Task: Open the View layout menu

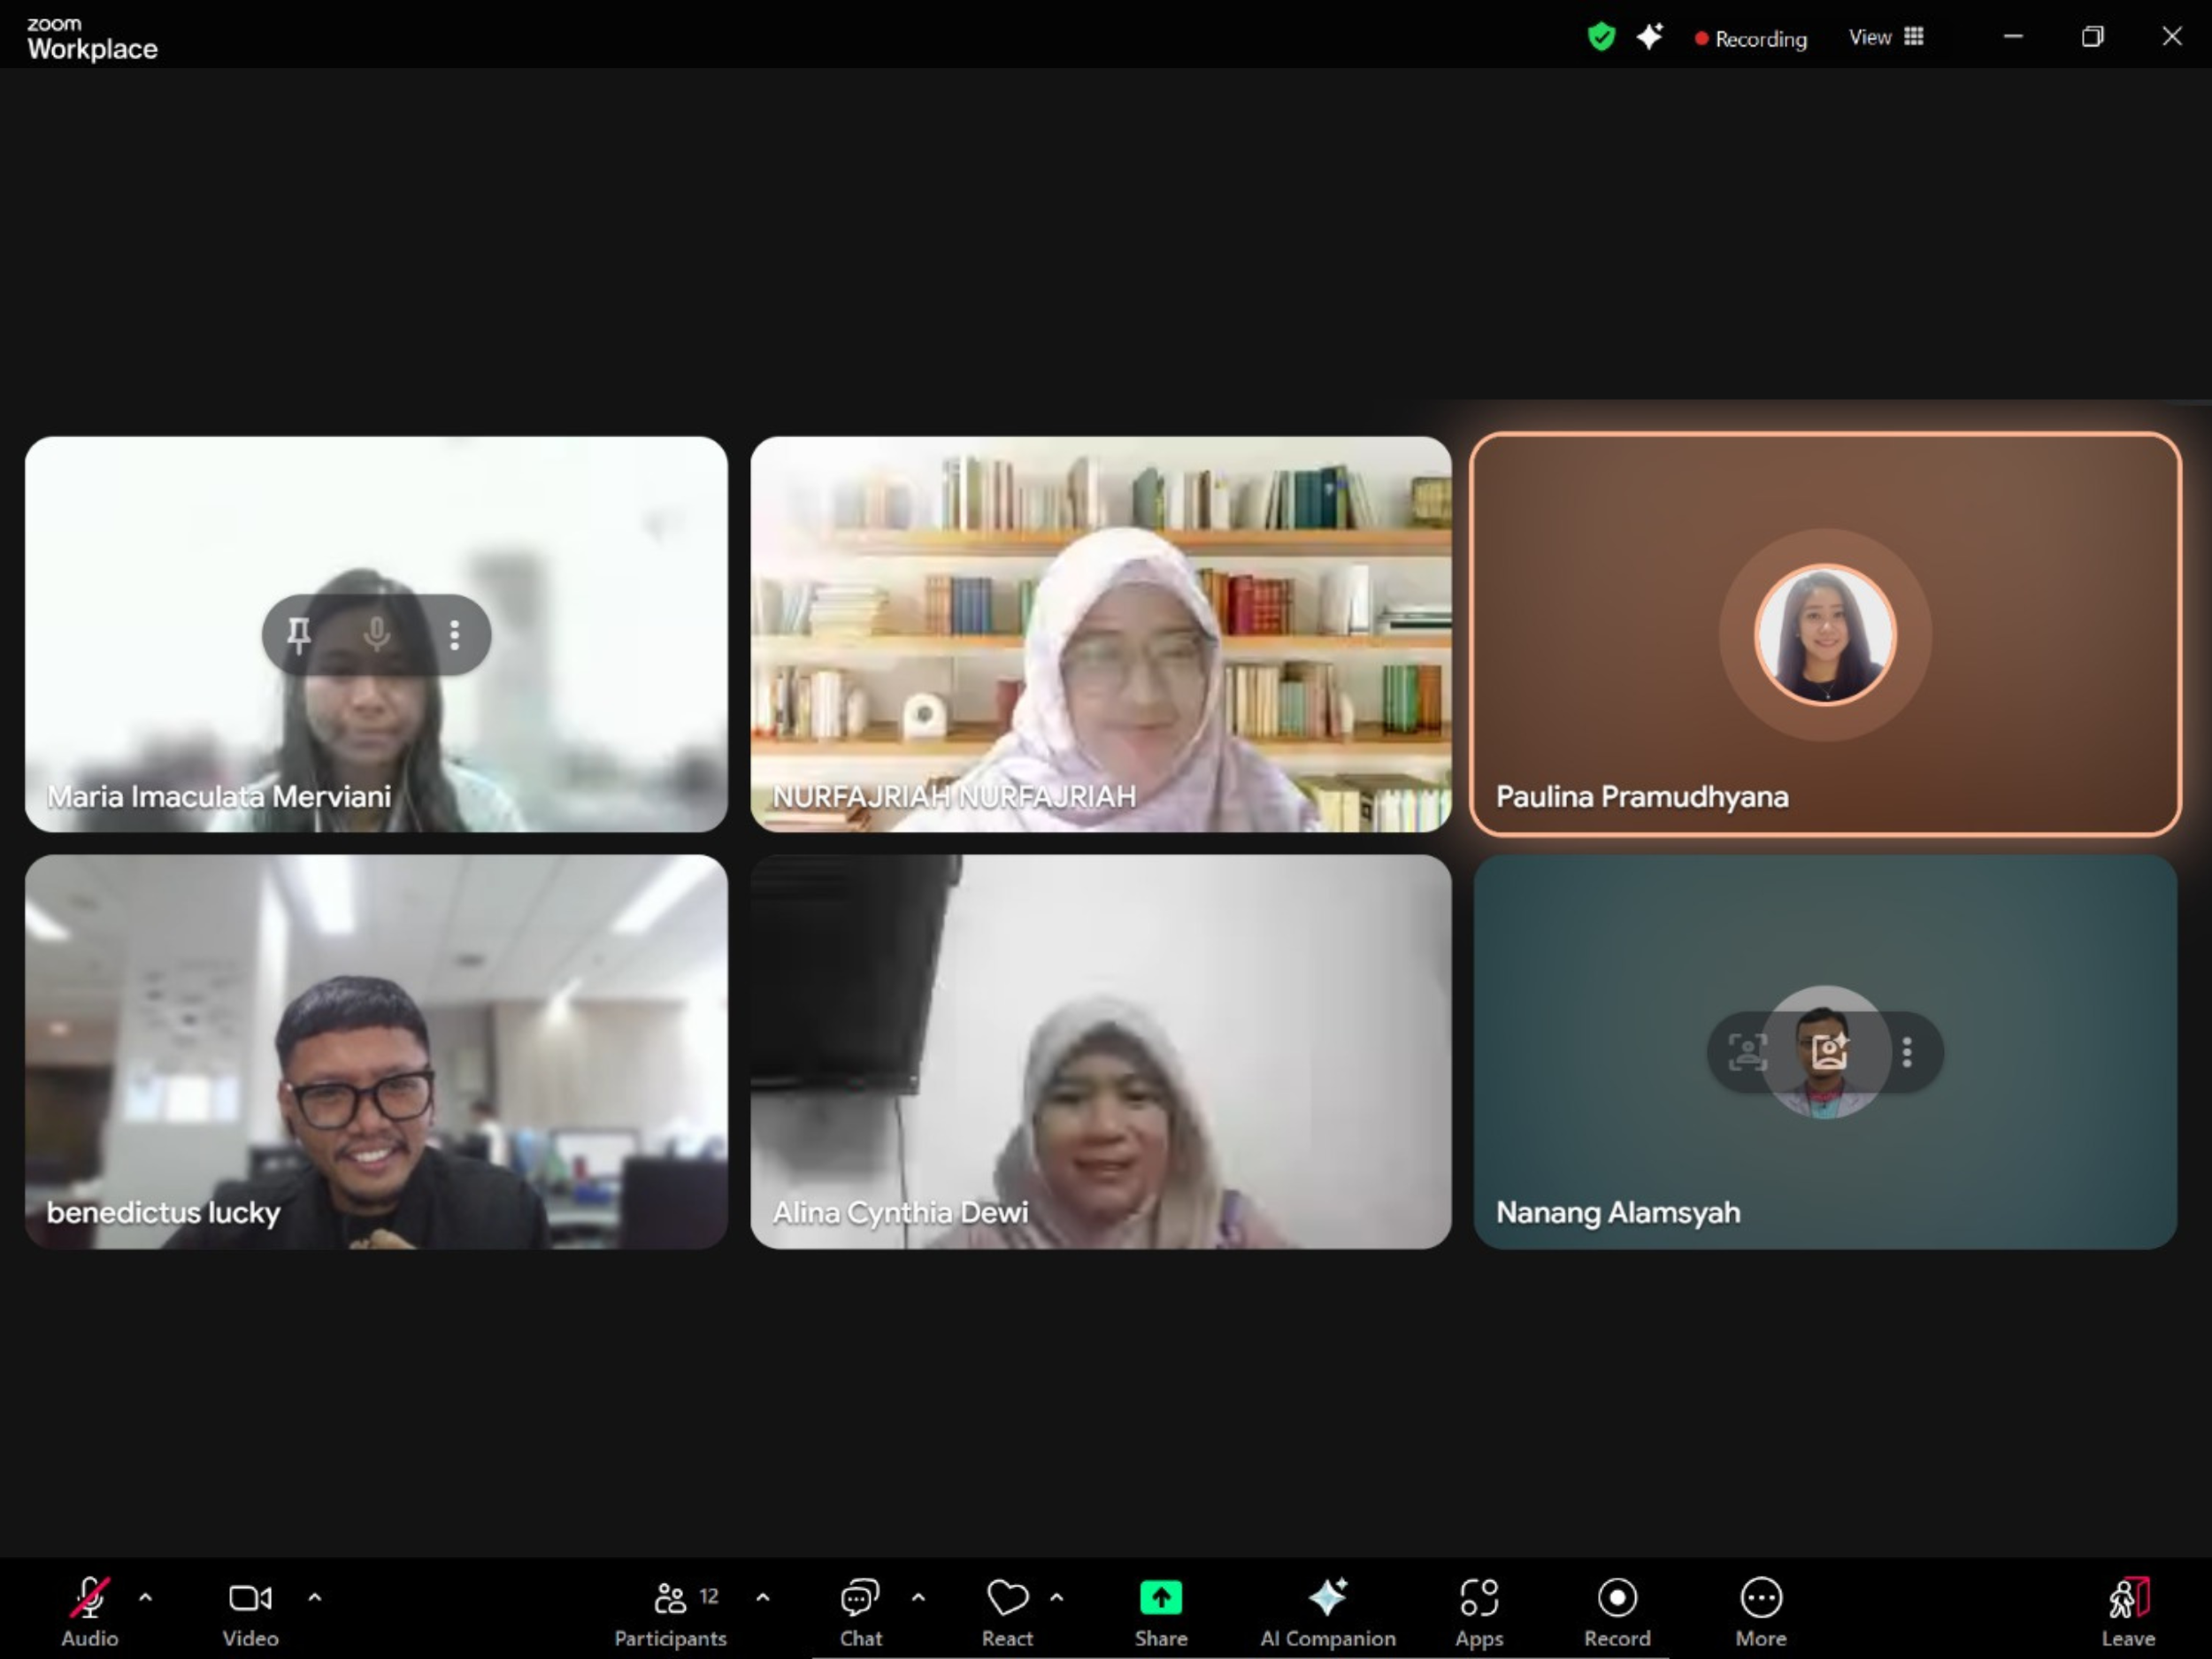Action: [x=1886, y=38]
